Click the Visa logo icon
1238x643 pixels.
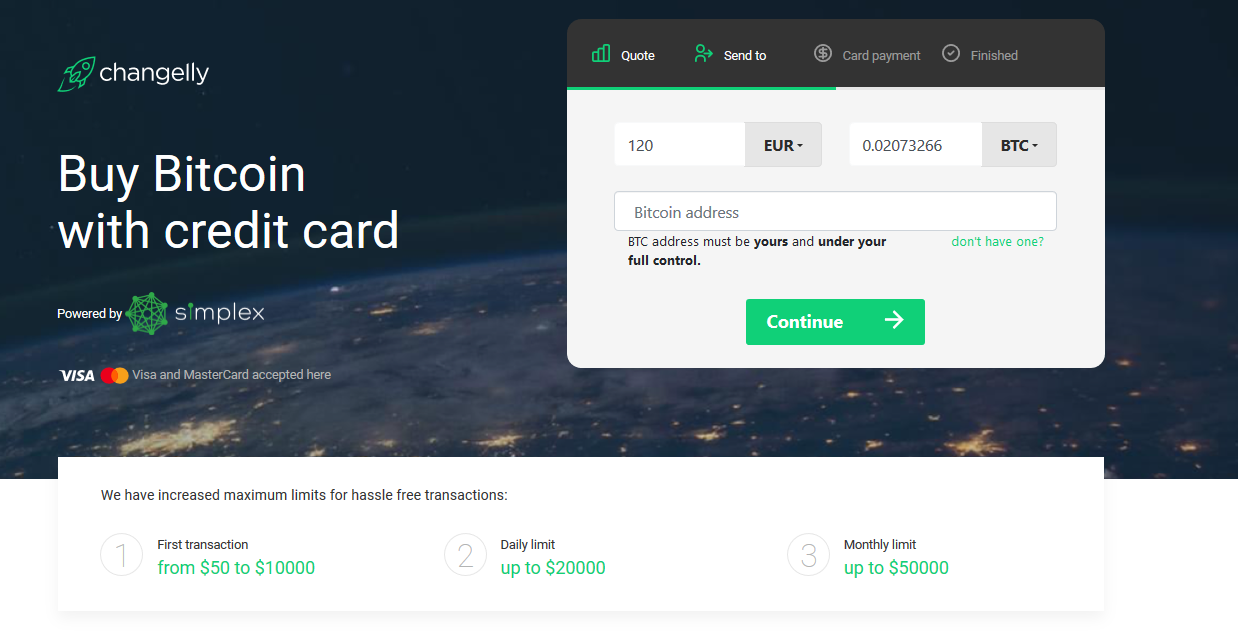click(77, 375)
